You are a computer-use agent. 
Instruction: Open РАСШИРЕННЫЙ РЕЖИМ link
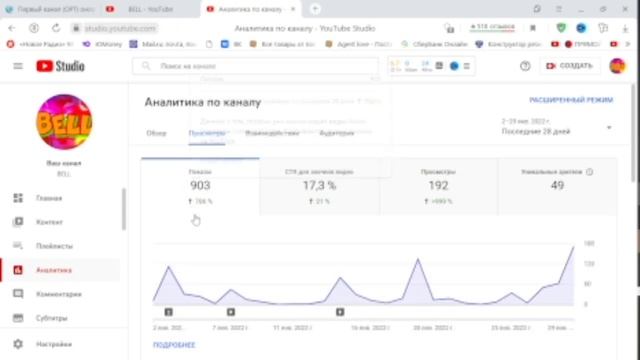coord(571,100)
